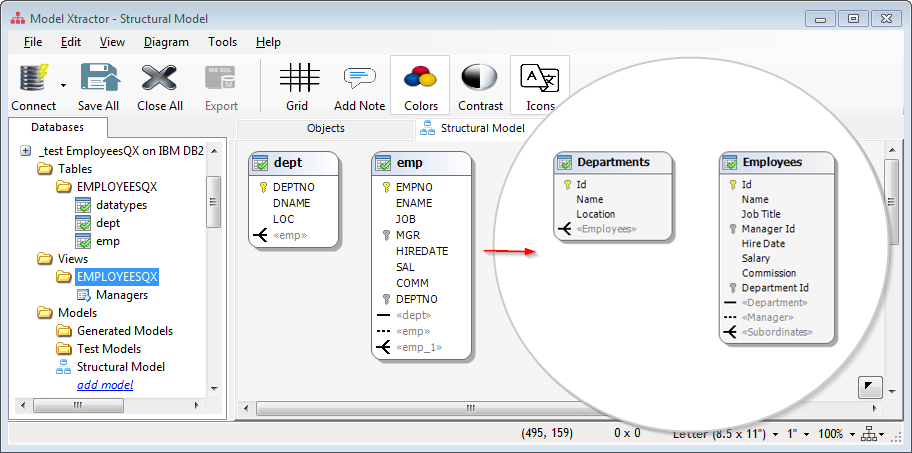Click the Departments table header icon
This screenshot has width=912, height=453.
pos(565,163)
